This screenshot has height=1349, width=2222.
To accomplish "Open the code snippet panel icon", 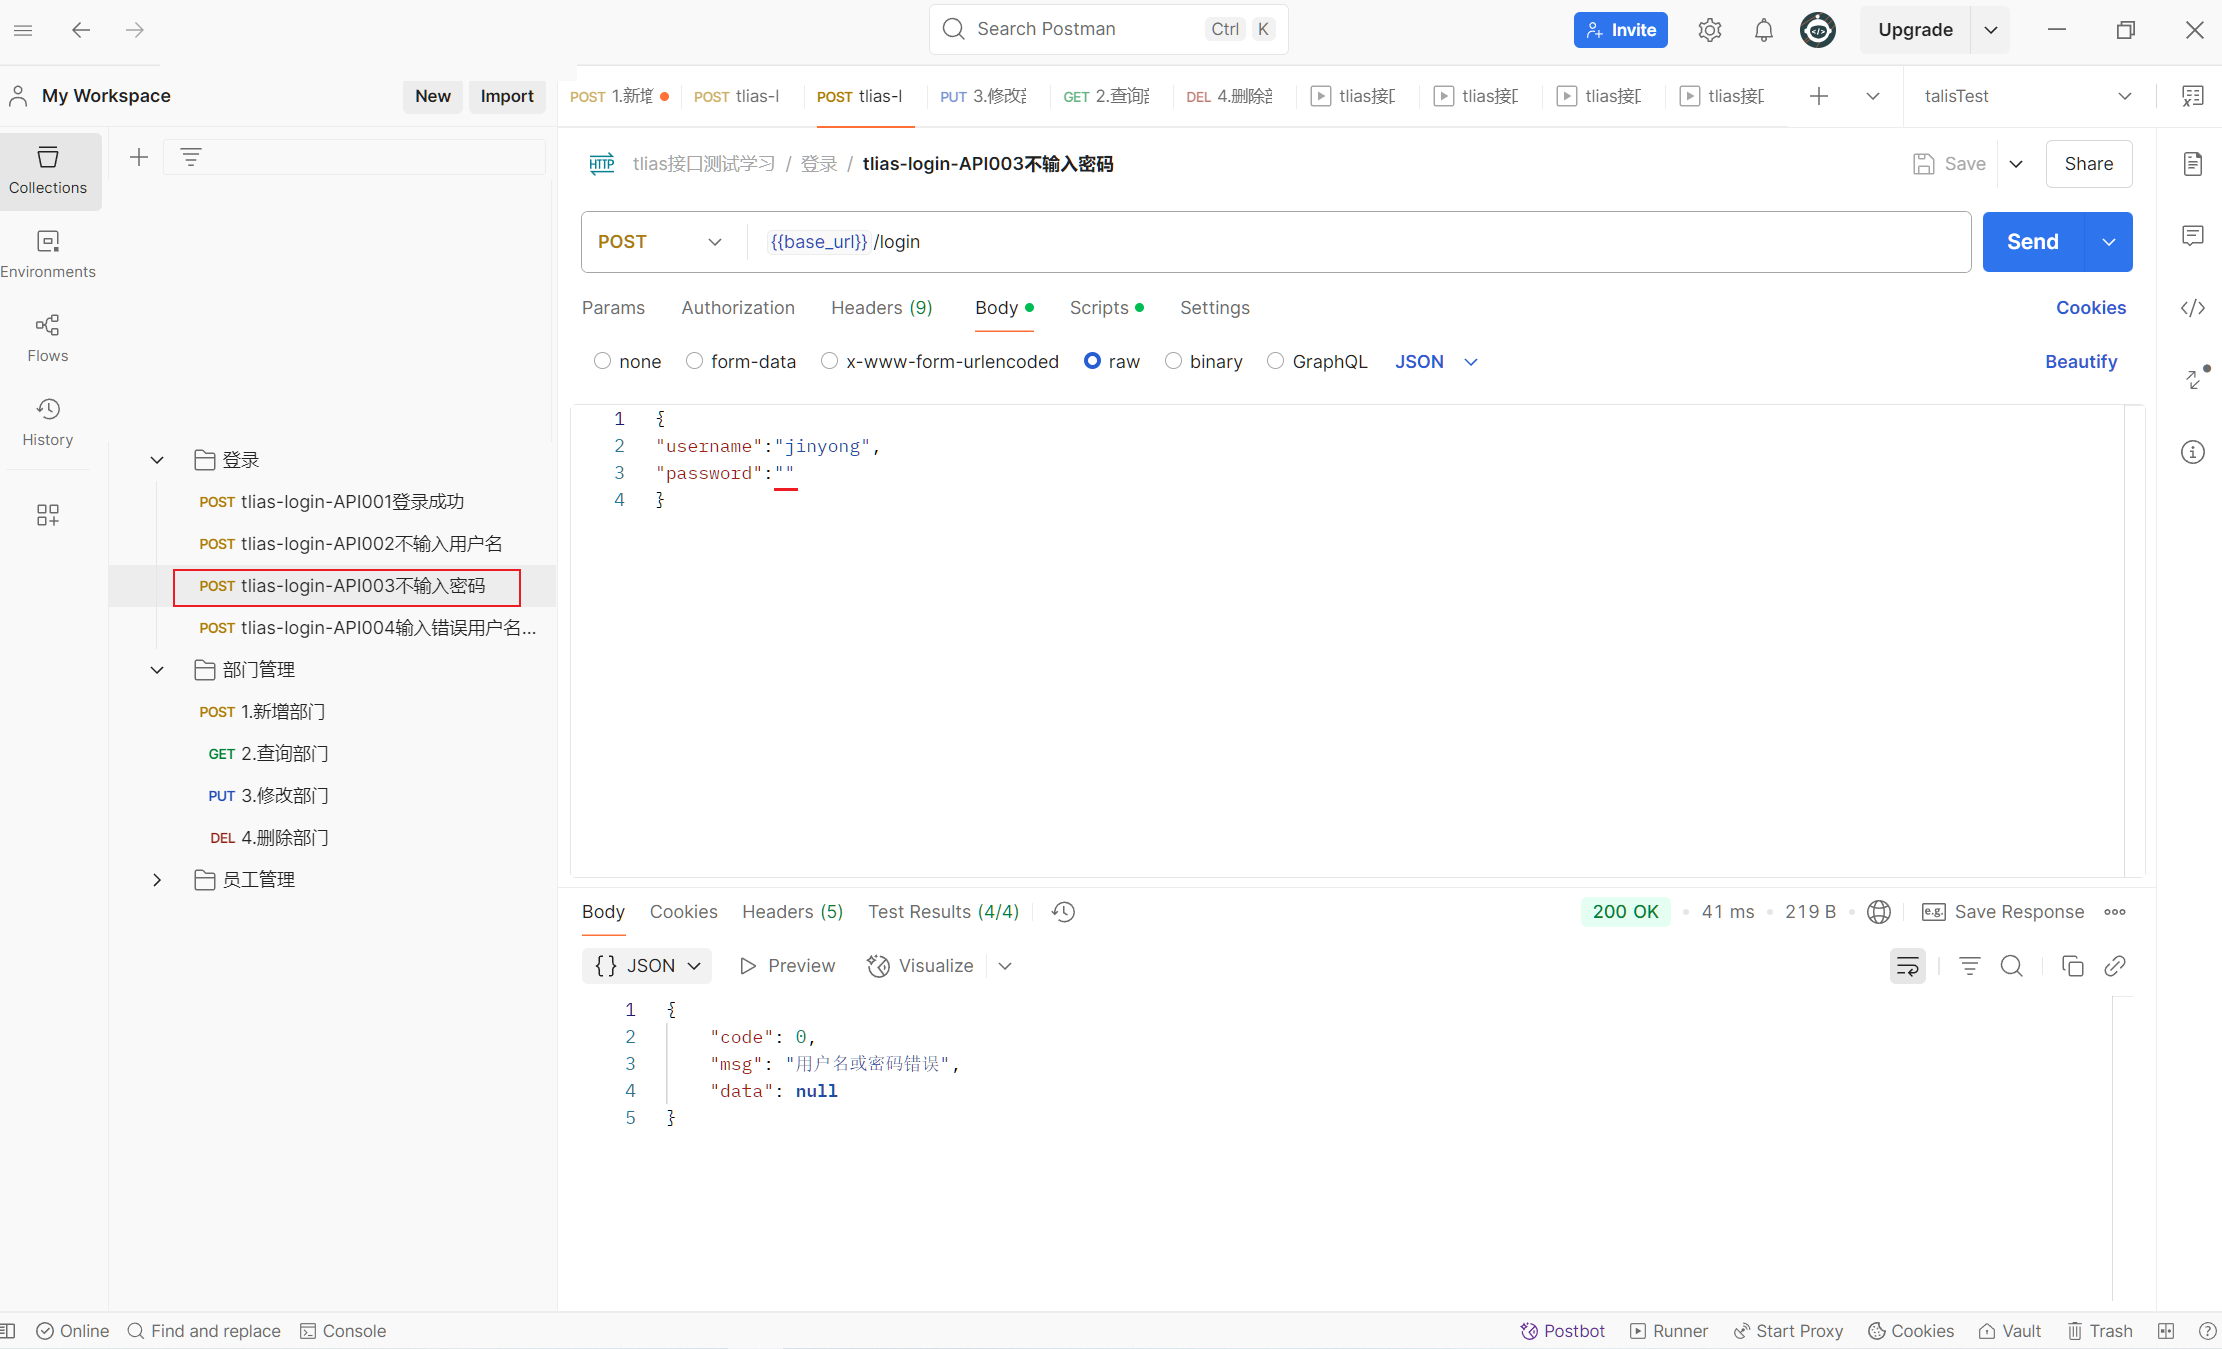I will point(2192,308).
